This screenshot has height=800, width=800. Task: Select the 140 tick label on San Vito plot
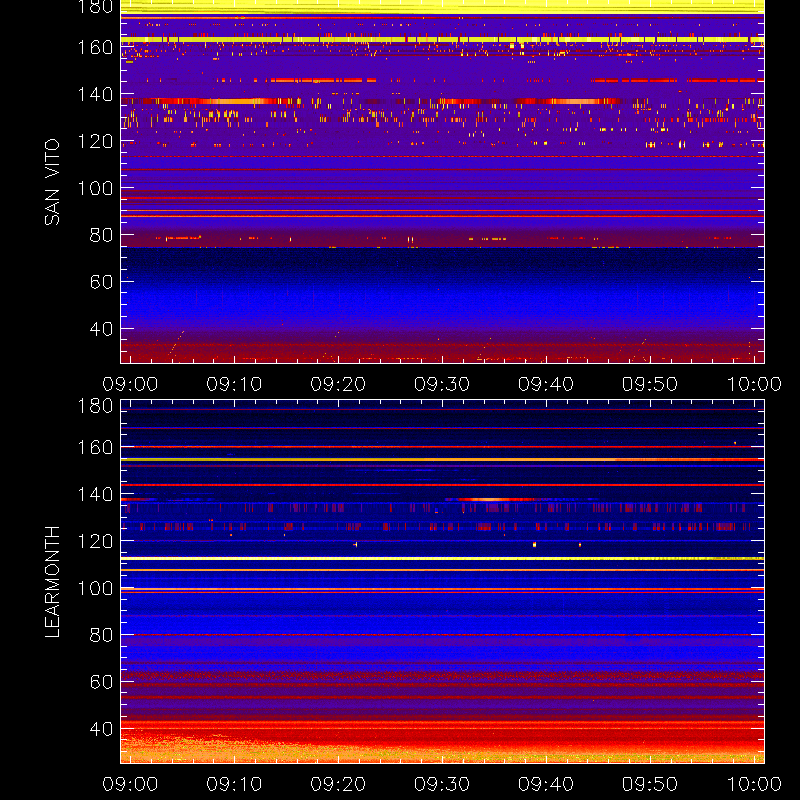(95, 94)
